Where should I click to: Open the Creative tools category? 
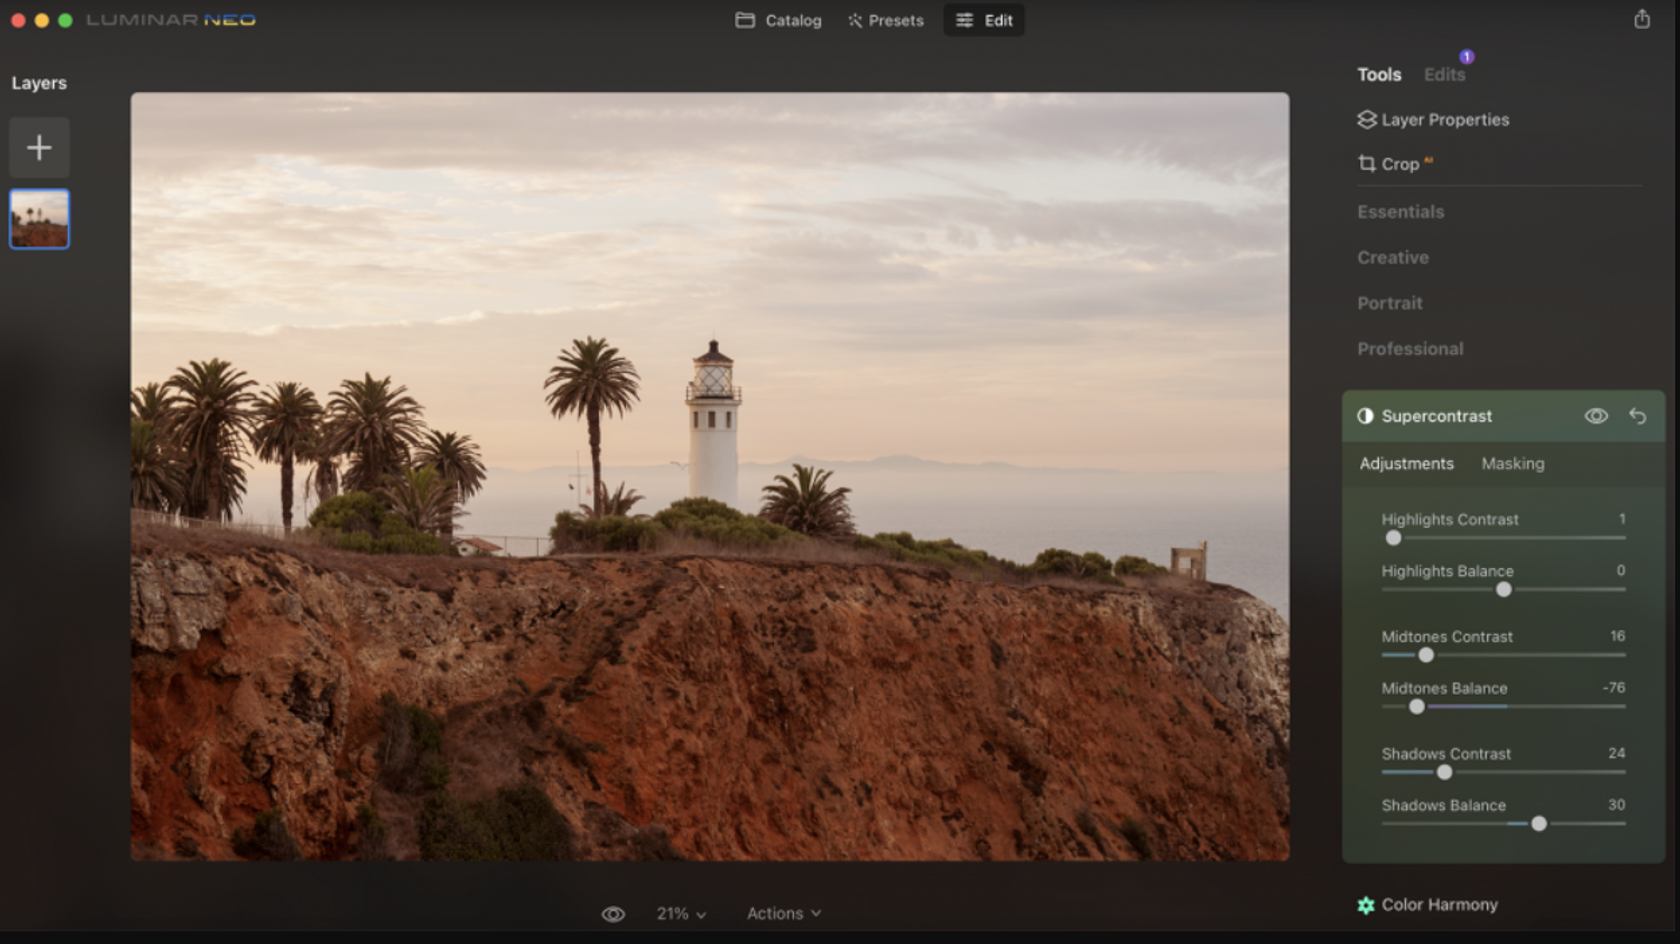click(x=1392, y=257)
